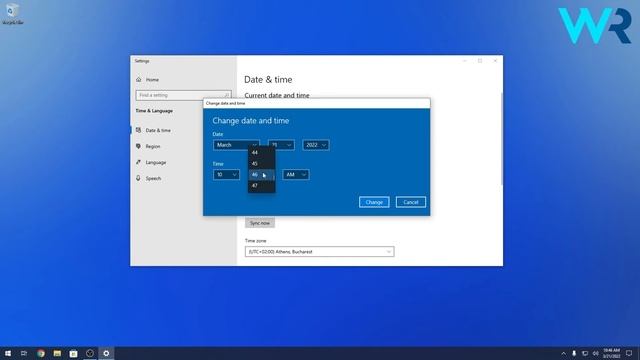640x360 pixels.
Task: Open the day of month dropdown
Action: [x=281, y=145]
